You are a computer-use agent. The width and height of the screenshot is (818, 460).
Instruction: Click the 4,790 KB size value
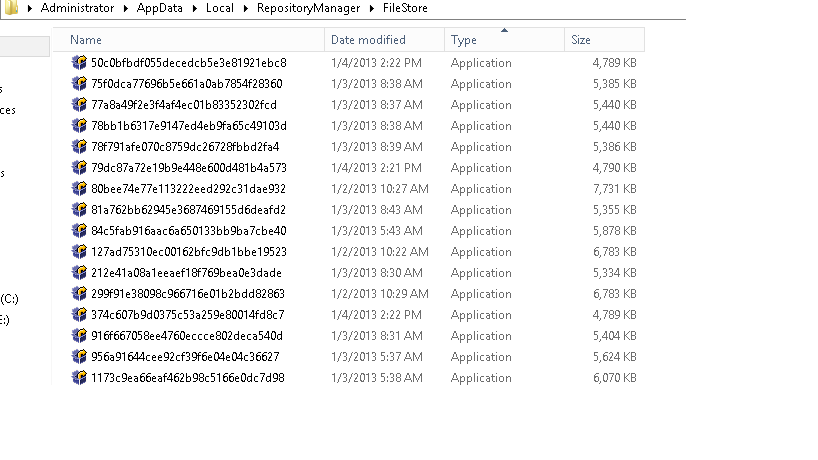point(615,168)
